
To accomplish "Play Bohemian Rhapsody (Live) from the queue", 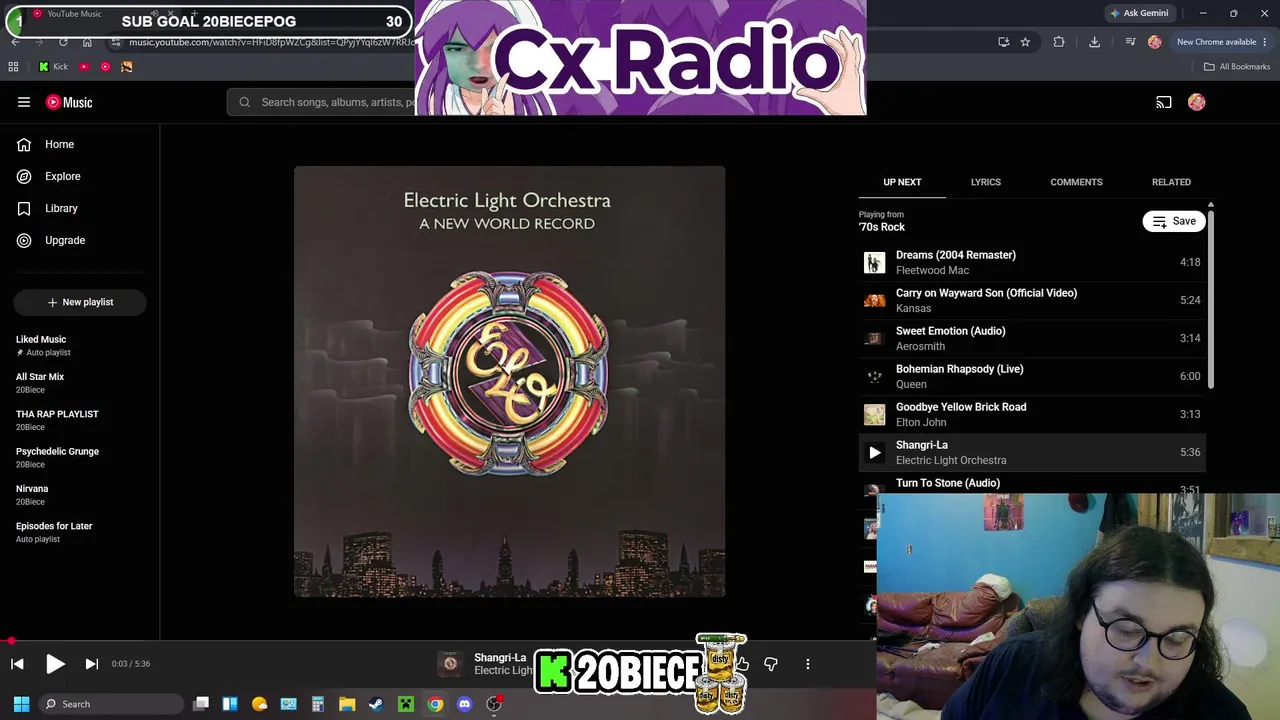I will pyautogui.click(x=1031, y=376).
